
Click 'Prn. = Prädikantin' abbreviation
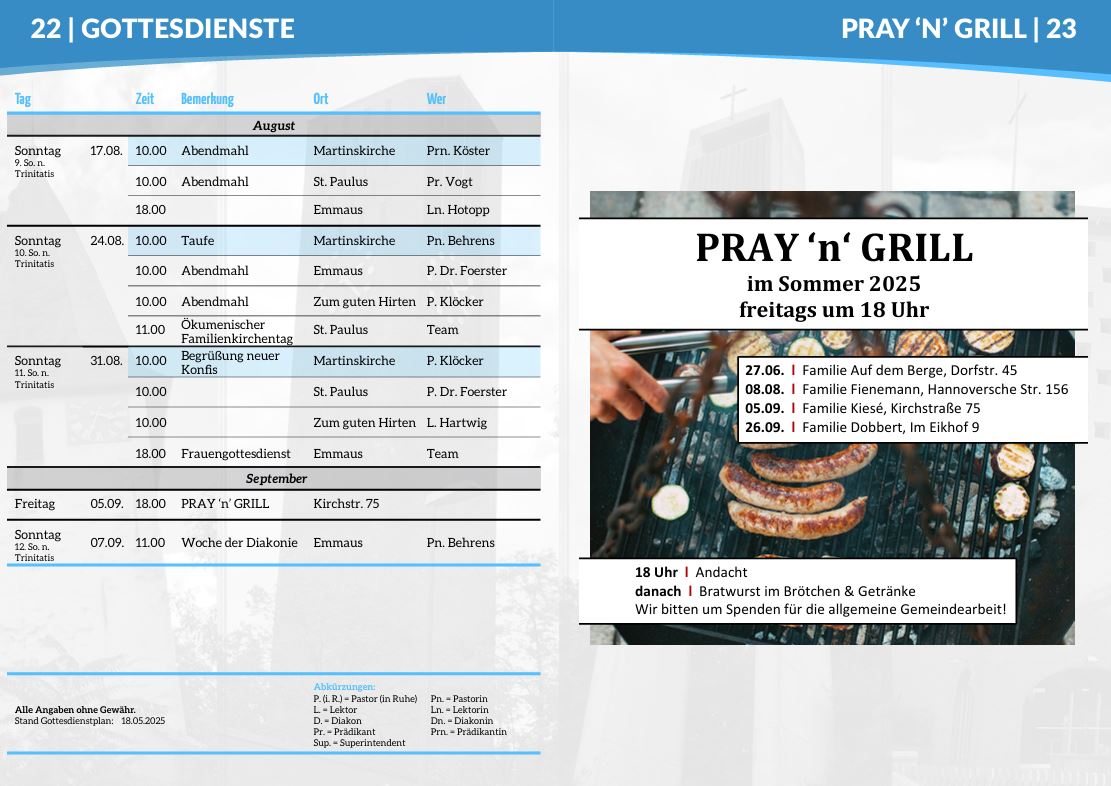pyautogui.click(x=468, y=731)
